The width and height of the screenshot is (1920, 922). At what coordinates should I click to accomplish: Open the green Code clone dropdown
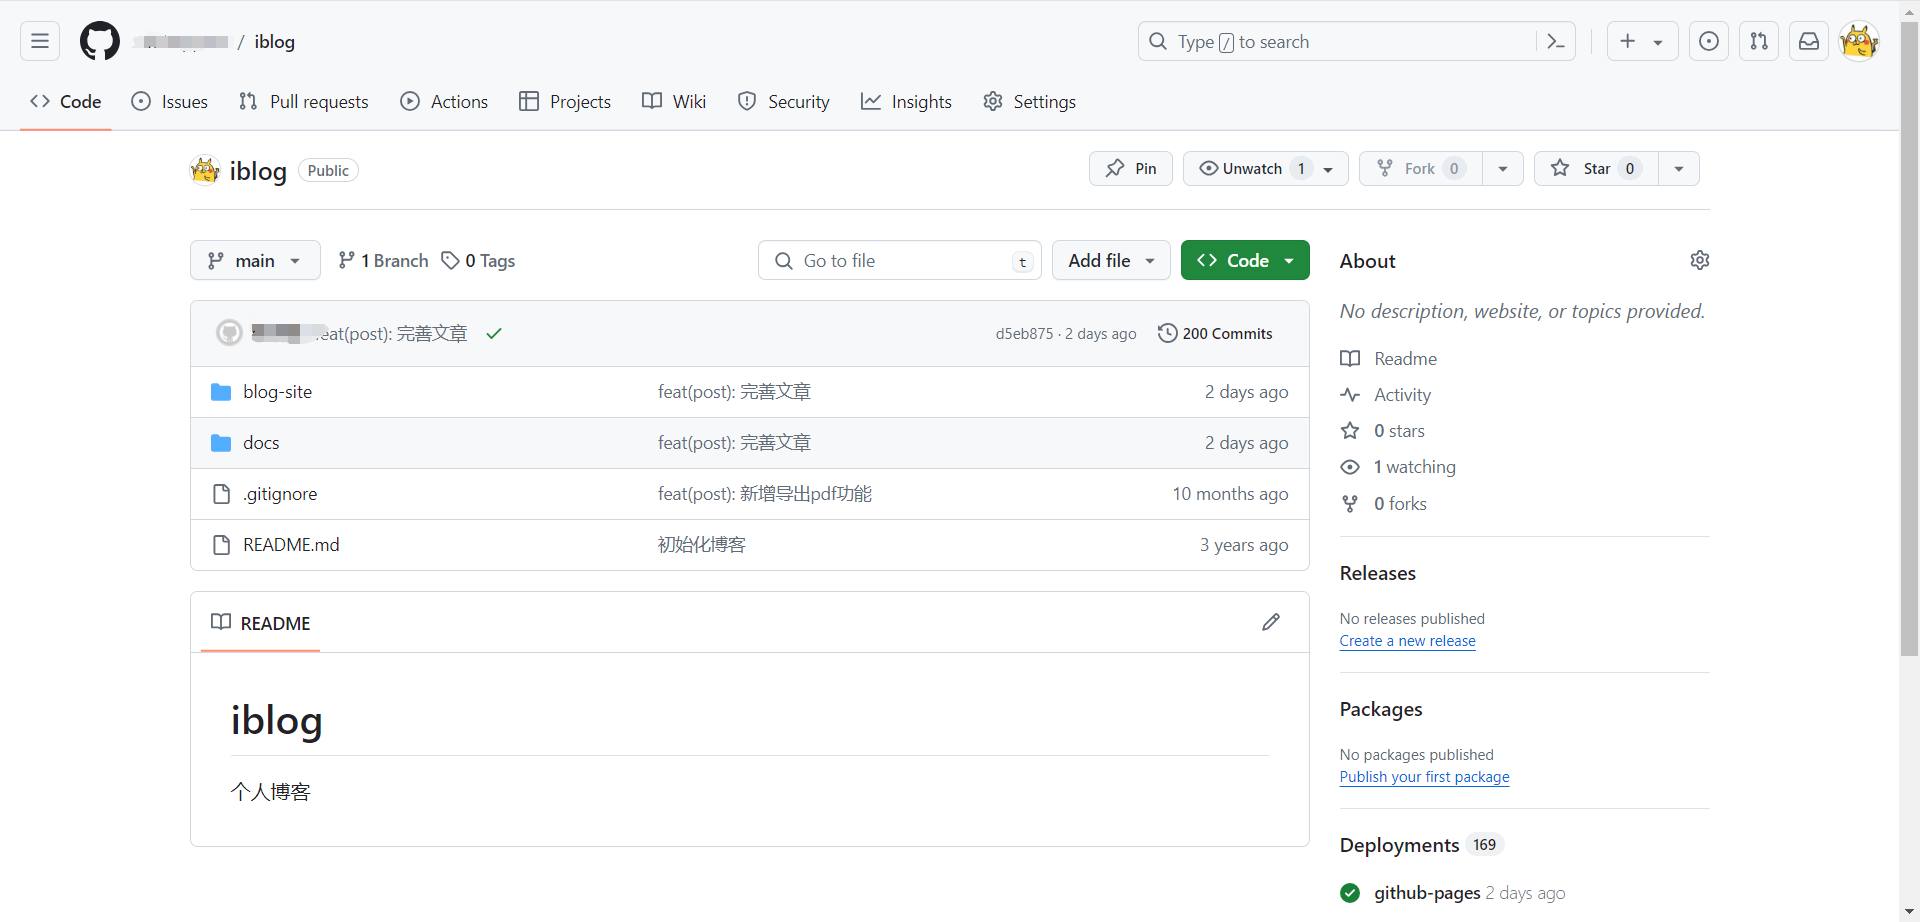[1245, 260]
